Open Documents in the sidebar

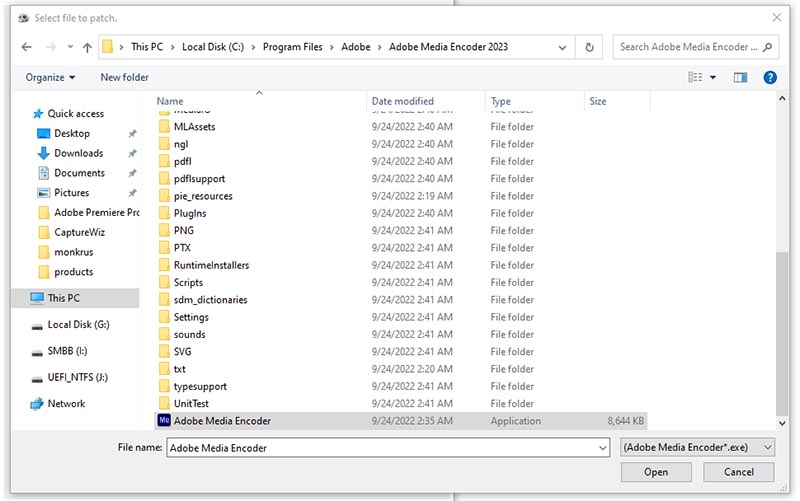(x=79, y=173)
